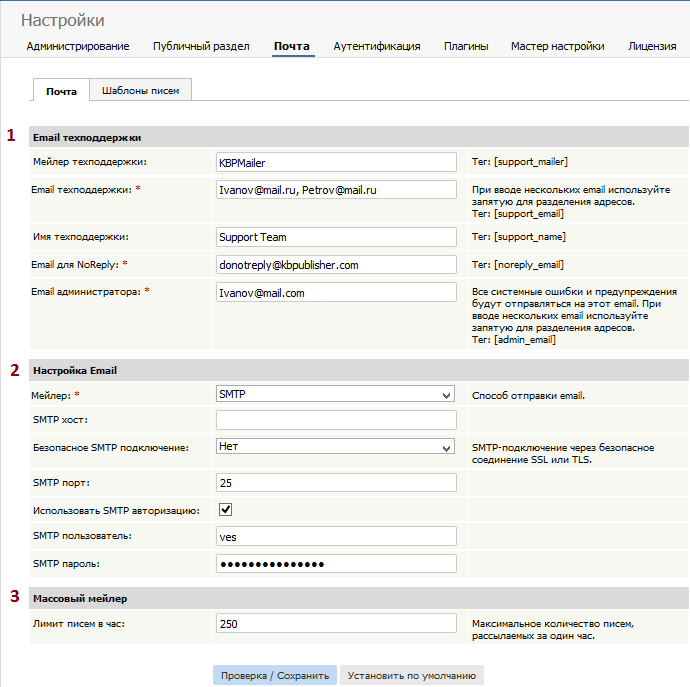The image size is (690, 687).
Task: Open the Мейлер SMTP dropdown
Action: click(x=335, y=394)
